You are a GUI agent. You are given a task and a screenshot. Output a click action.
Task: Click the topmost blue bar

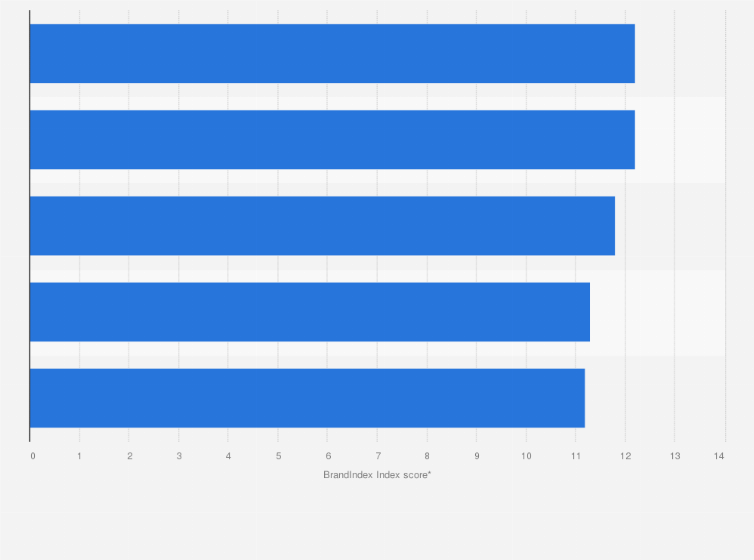(332, 53)
